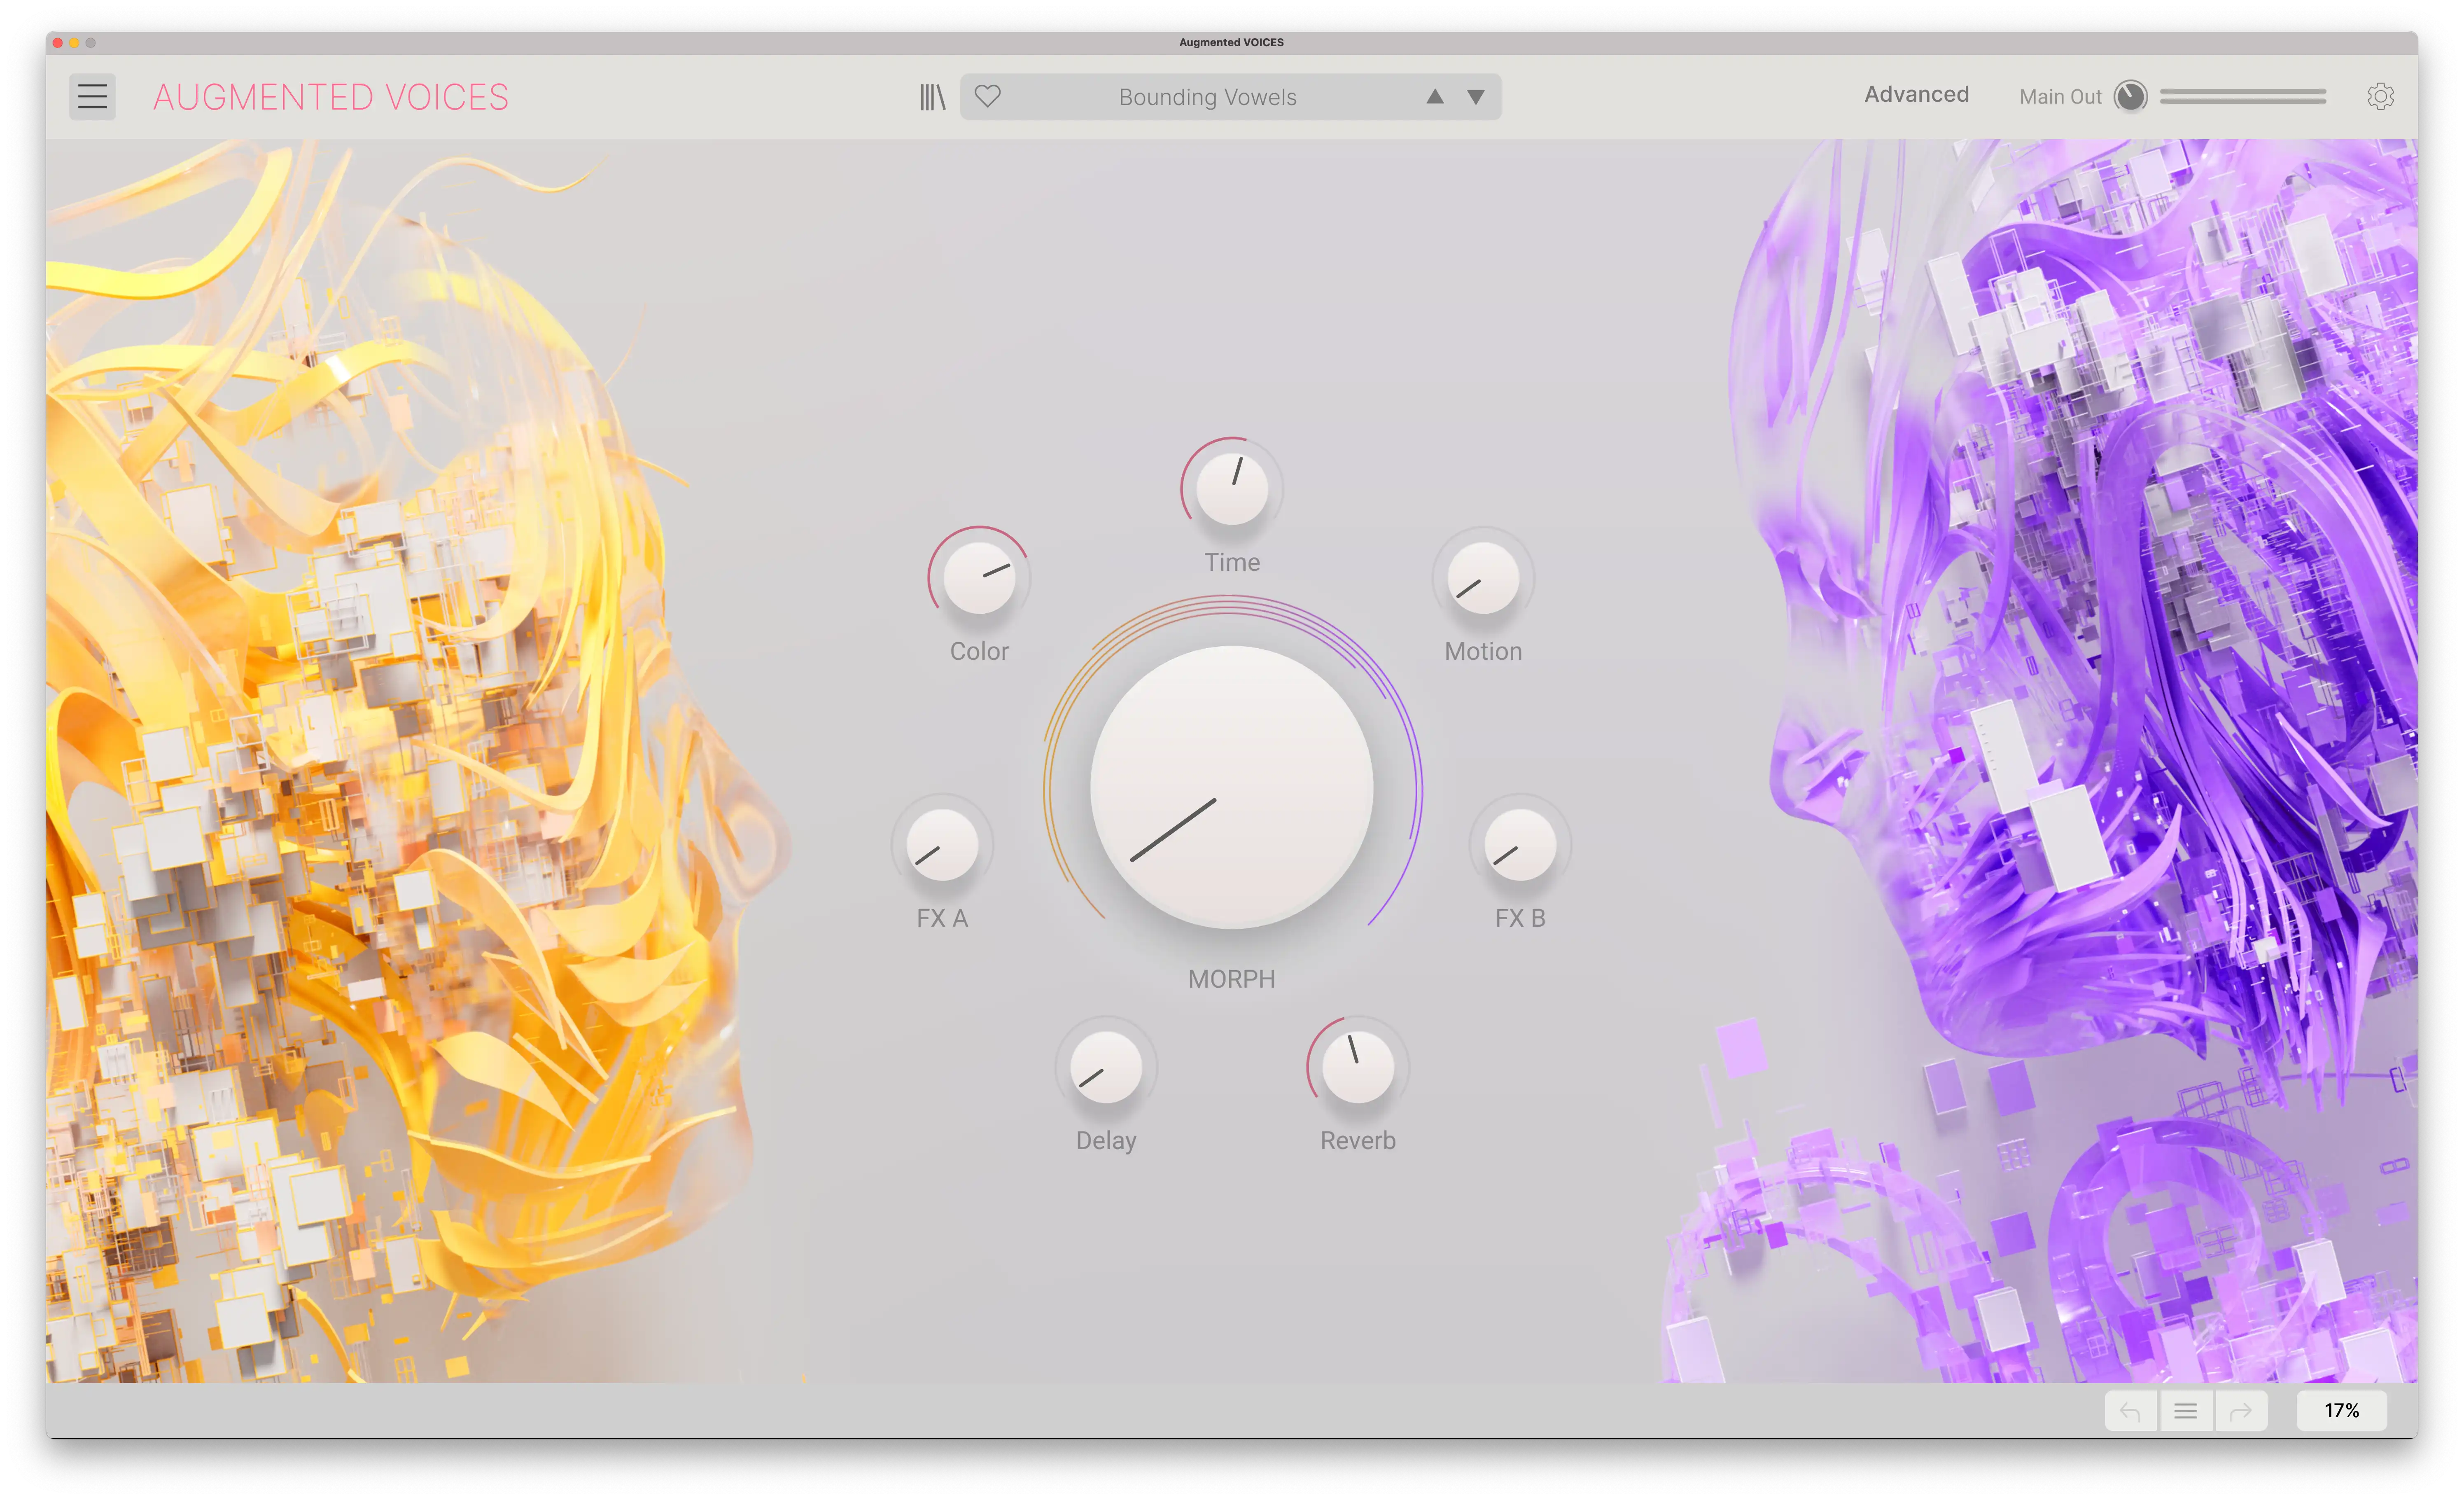Viewport: 2464px width, 1500px height.
Task: Open the preset library browser icon
Action: (x=932, y=97)
